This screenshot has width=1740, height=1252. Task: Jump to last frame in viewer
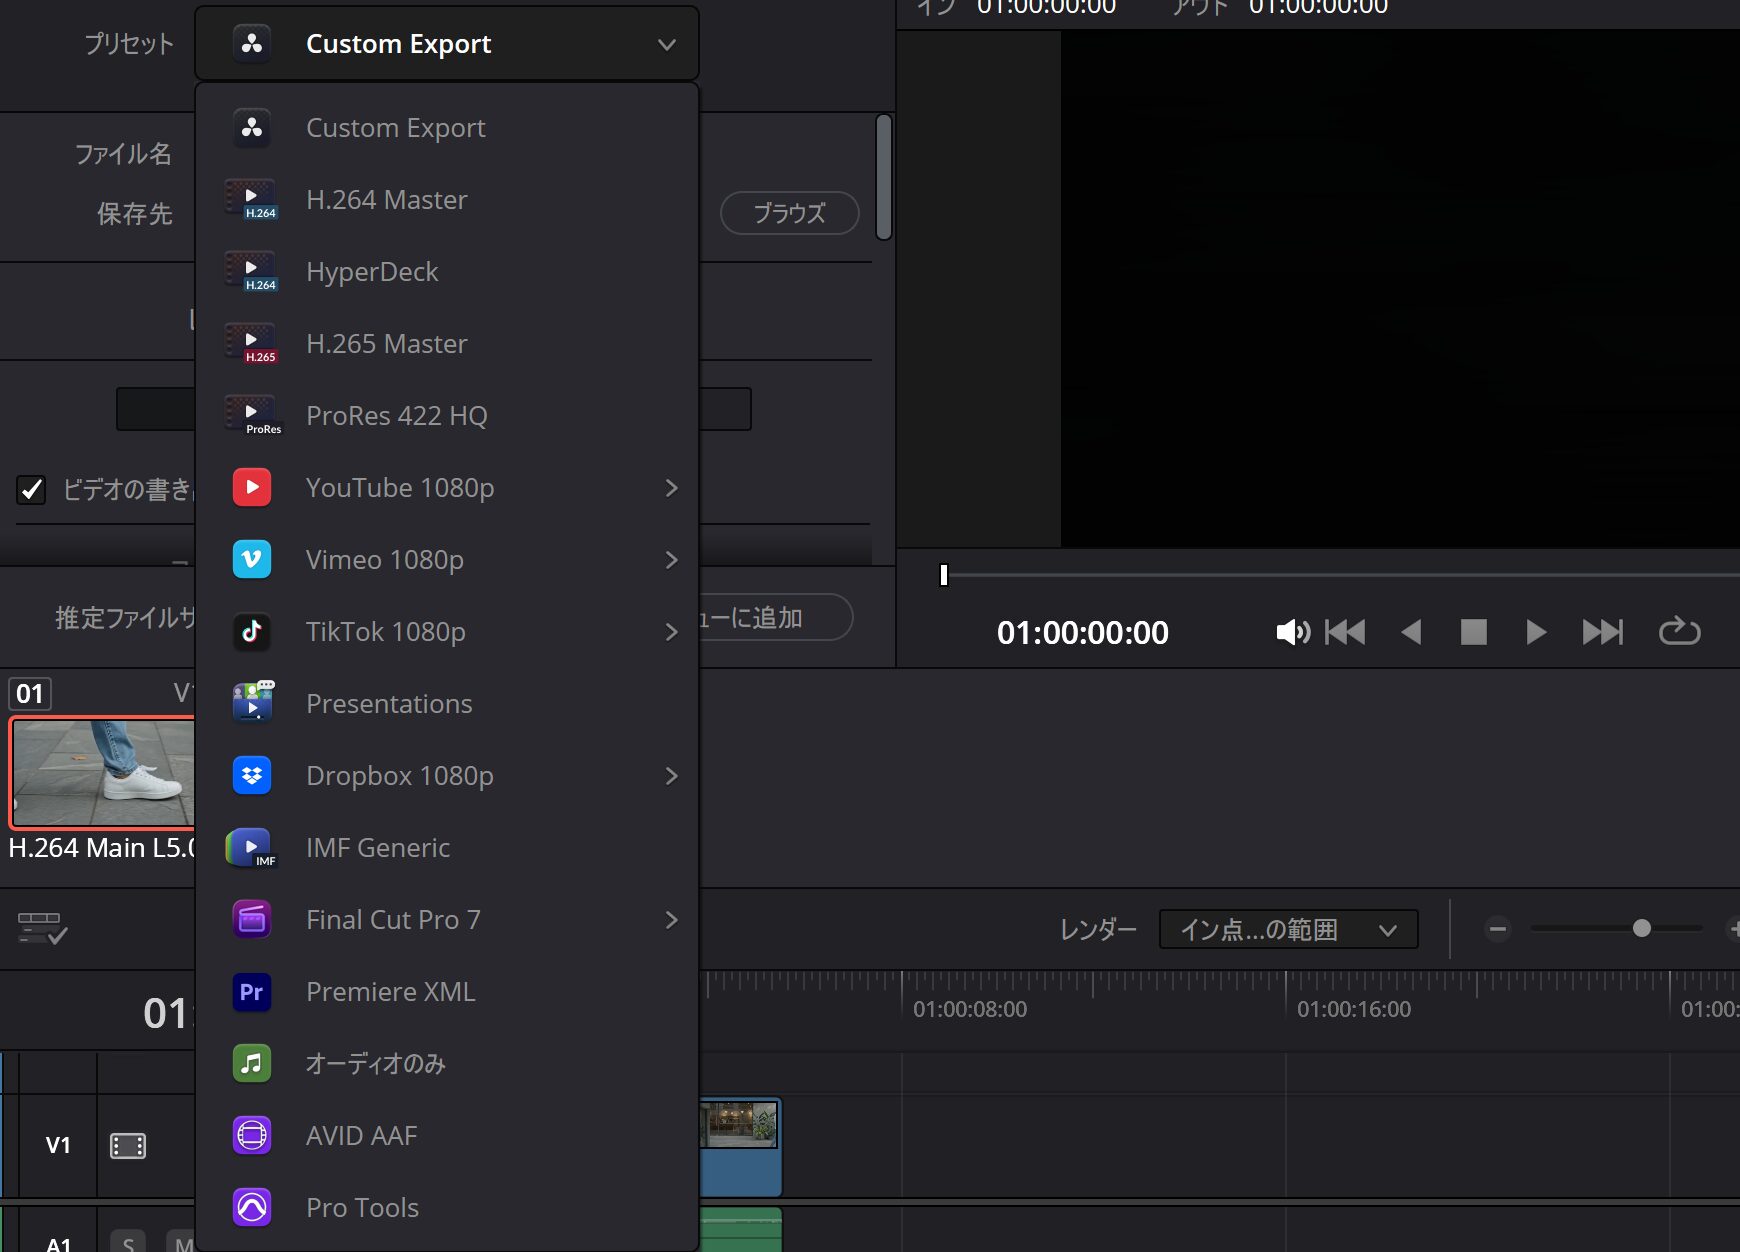[1603, 632]
